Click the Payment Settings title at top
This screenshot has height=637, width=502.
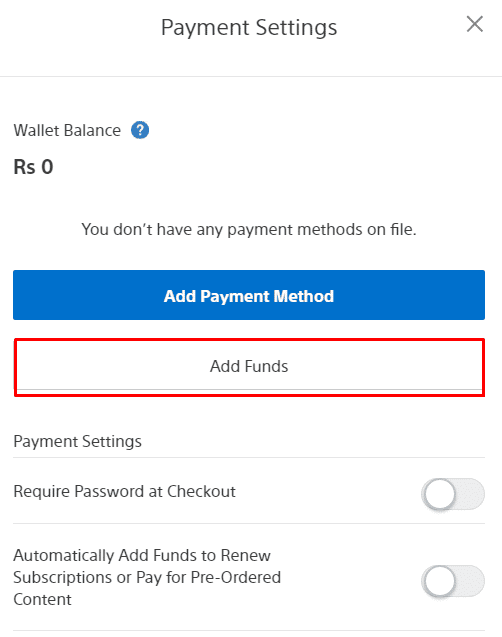click(x=249, y=28)
